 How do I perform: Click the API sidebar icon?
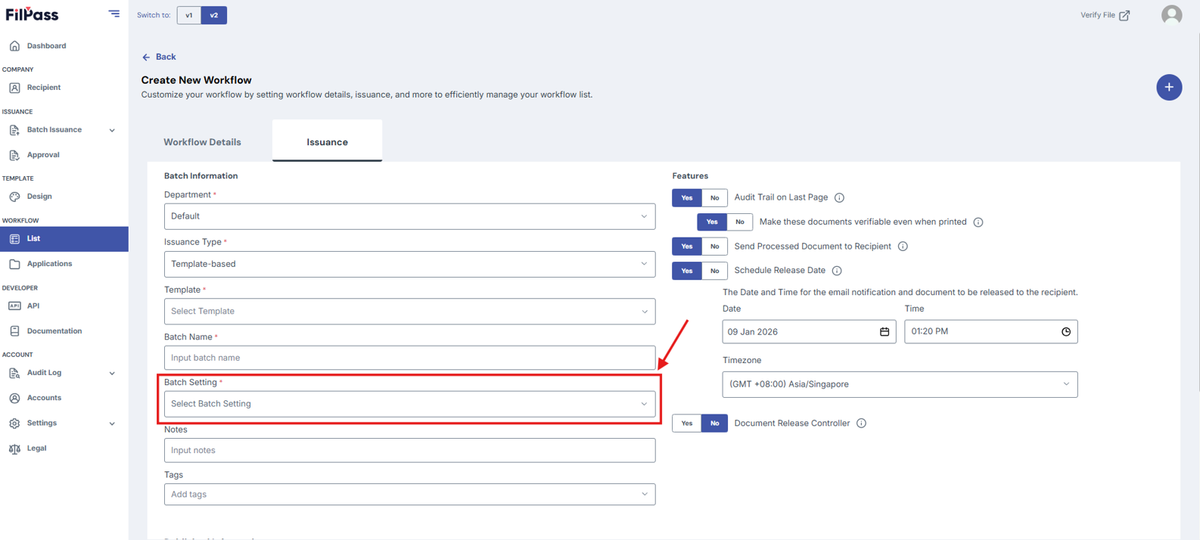coord(15,306)
